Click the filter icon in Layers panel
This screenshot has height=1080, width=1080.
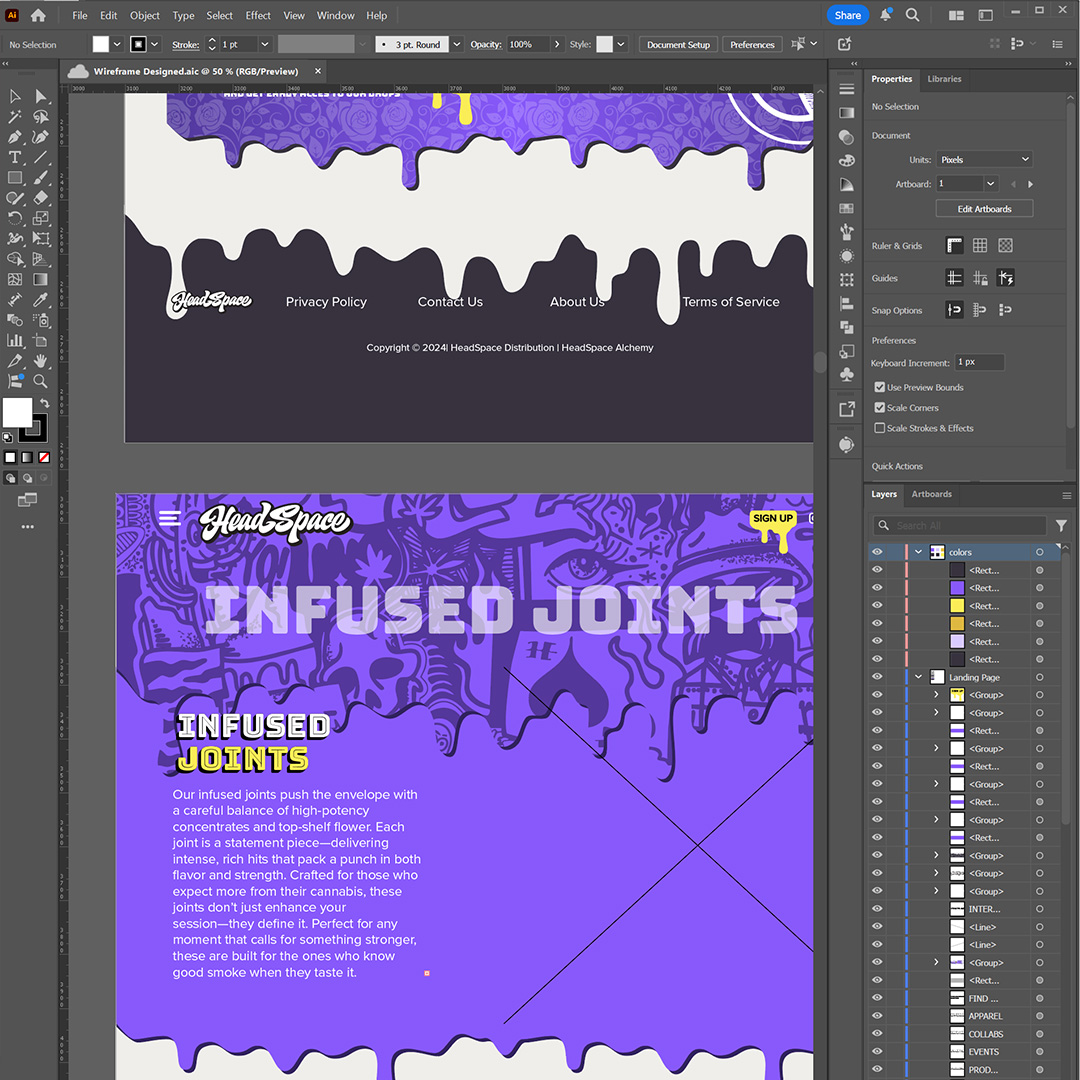(1061, 526)
